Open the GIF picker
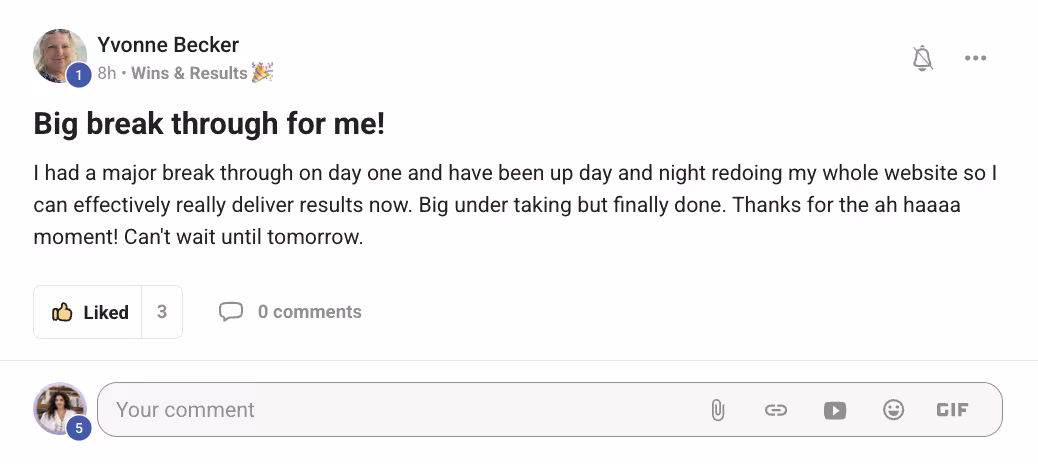This screenshot has height=464, width=1038. pyautogui.click(x=952, y=410)
